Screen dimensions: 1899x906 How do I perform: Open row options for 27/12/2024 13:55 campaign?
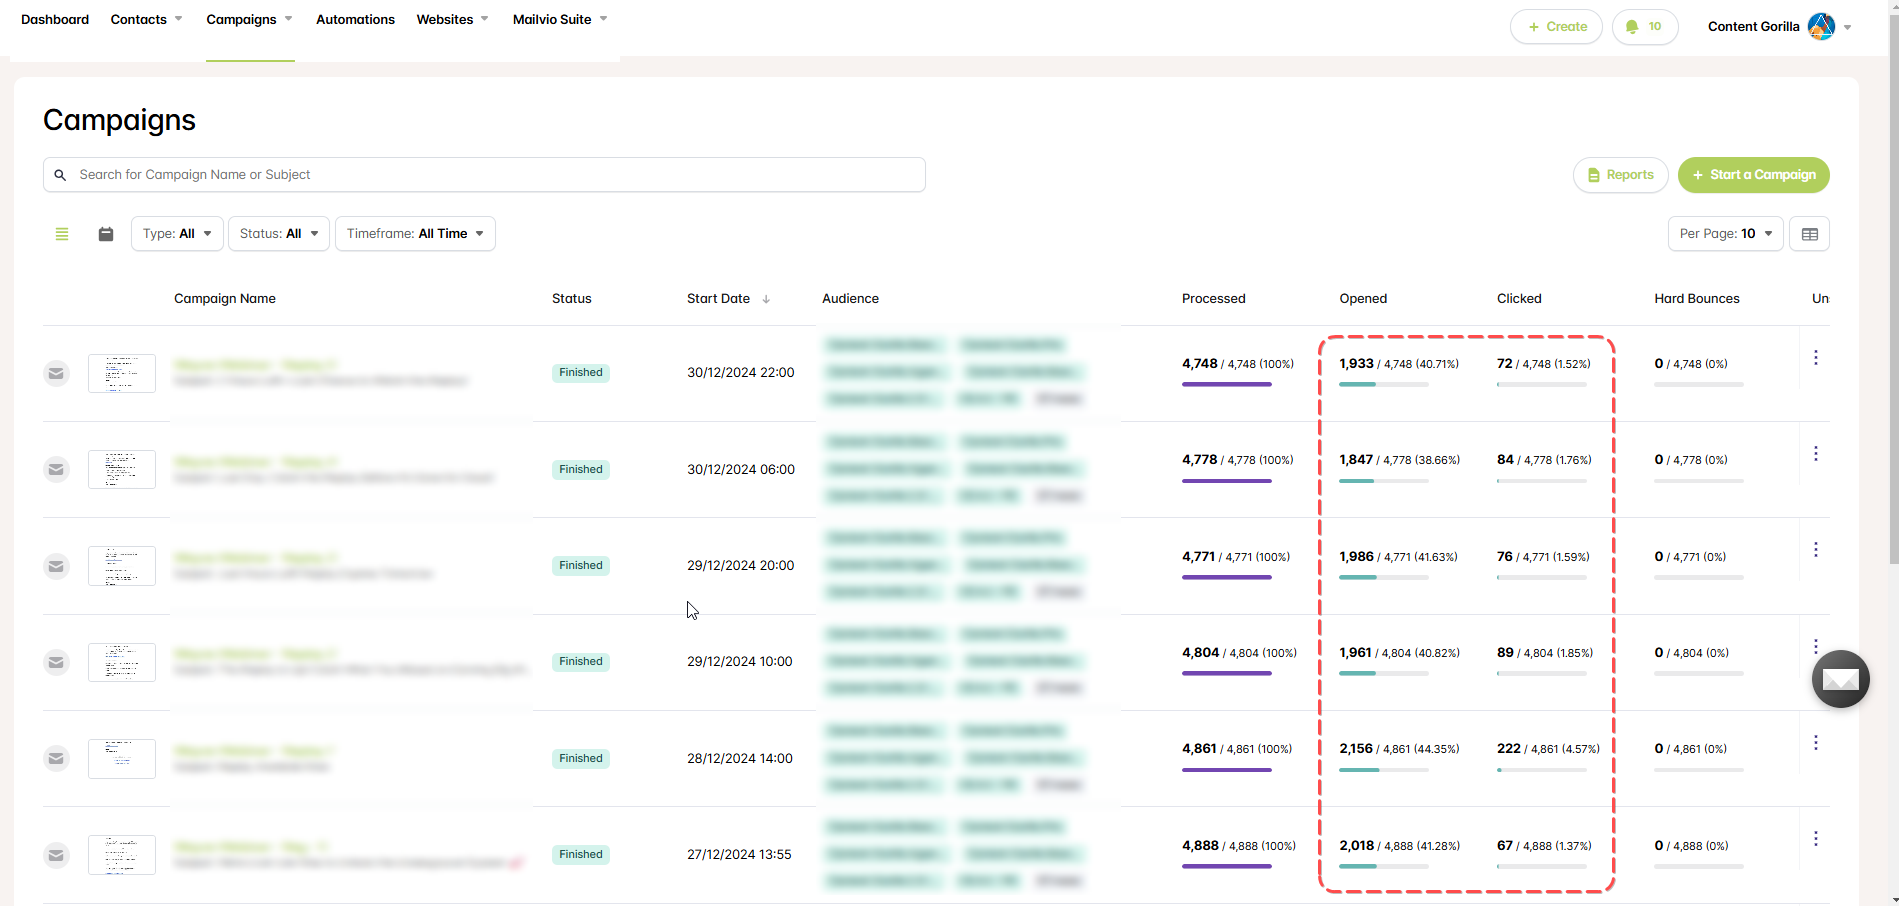pos(1816,839)
